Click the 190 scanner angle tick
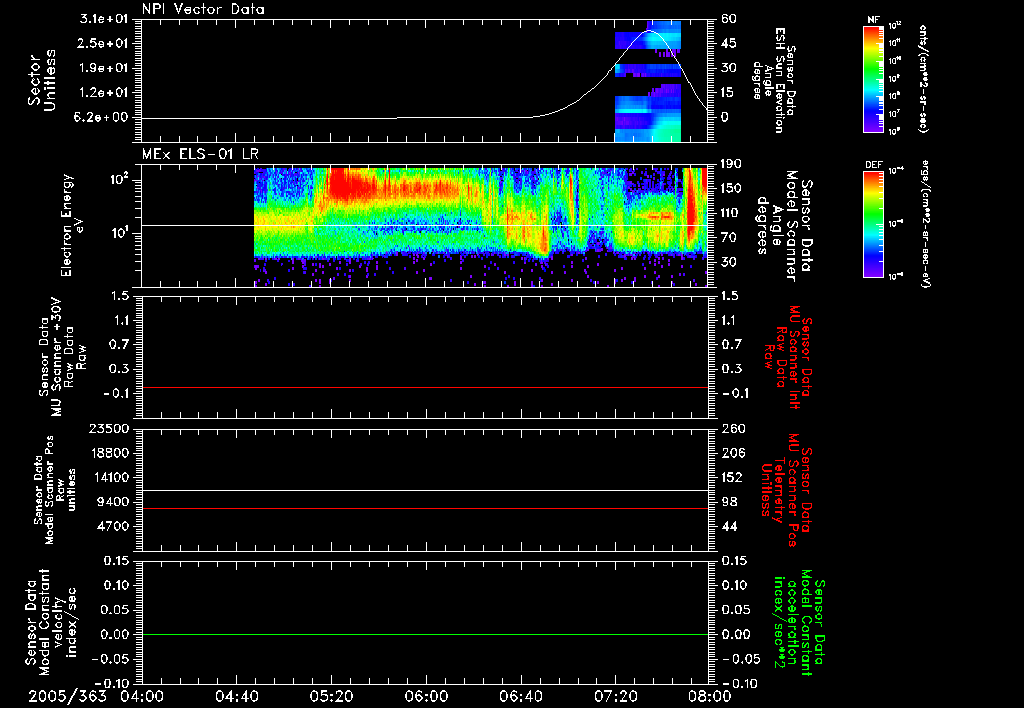This screenshot has height=708, width=1024. coord(731,164)
